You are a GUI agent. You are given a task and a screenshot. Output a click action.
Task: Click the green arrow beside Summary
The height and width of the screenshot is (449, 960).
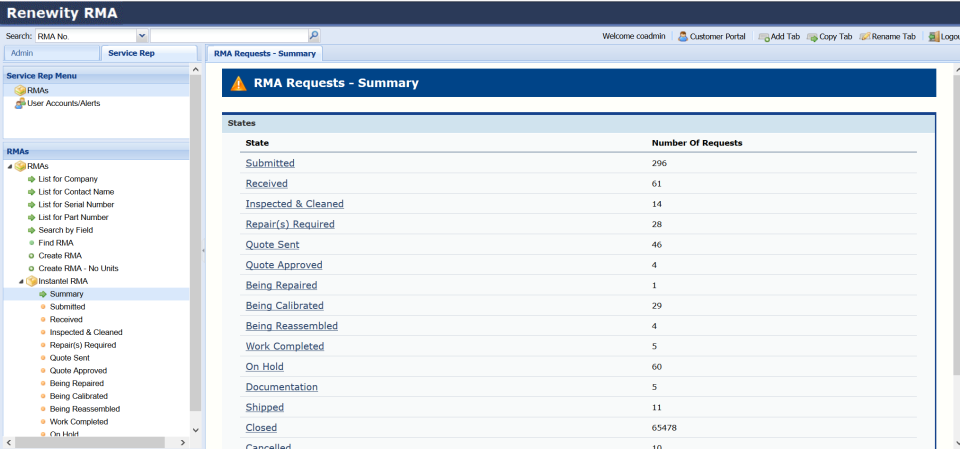click(x=43, y=295)
